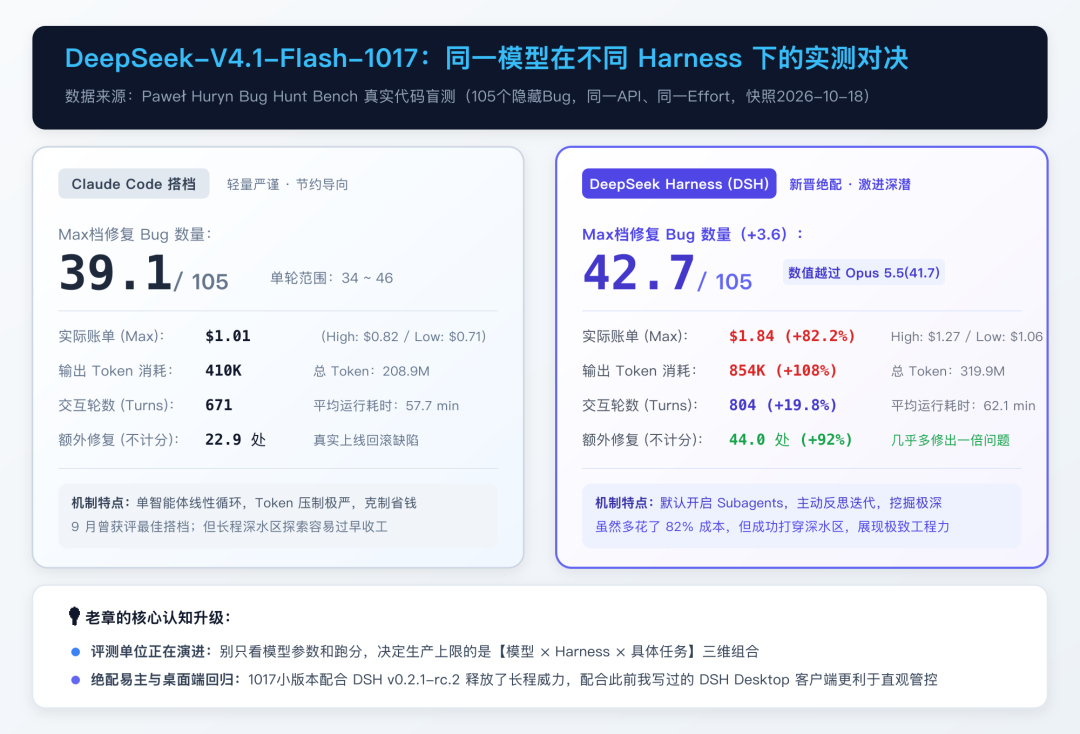Click the 新晋绝配 · 激进深潜 tagline
Screen dimensions: 1080x734
click(x=850, y=185)
